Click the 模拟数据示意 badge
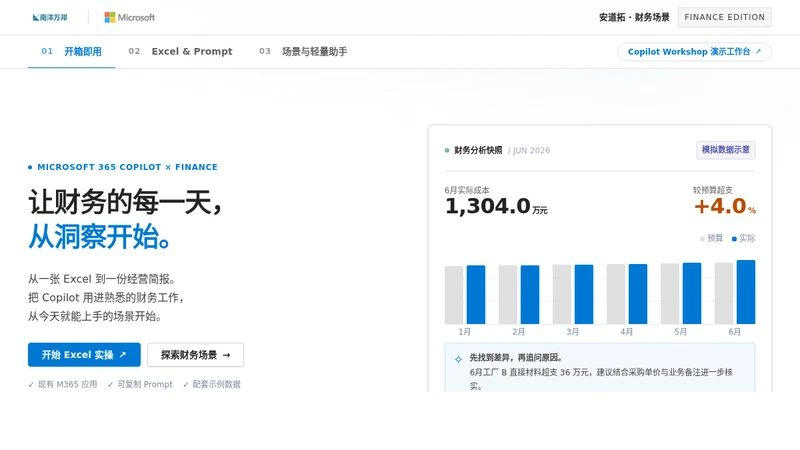The image size is (800, 450). coord(726,150)
